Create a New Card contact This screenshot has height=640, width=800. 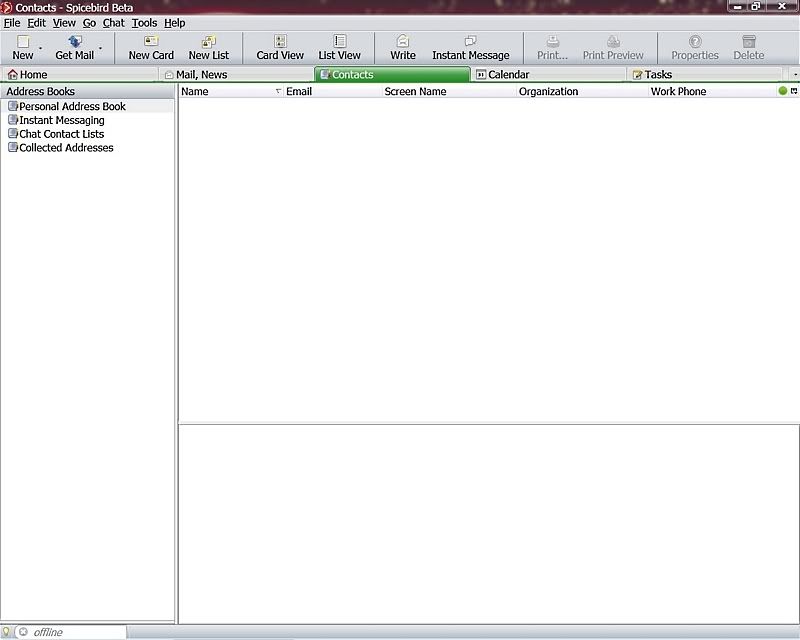(x=151, y=48)
